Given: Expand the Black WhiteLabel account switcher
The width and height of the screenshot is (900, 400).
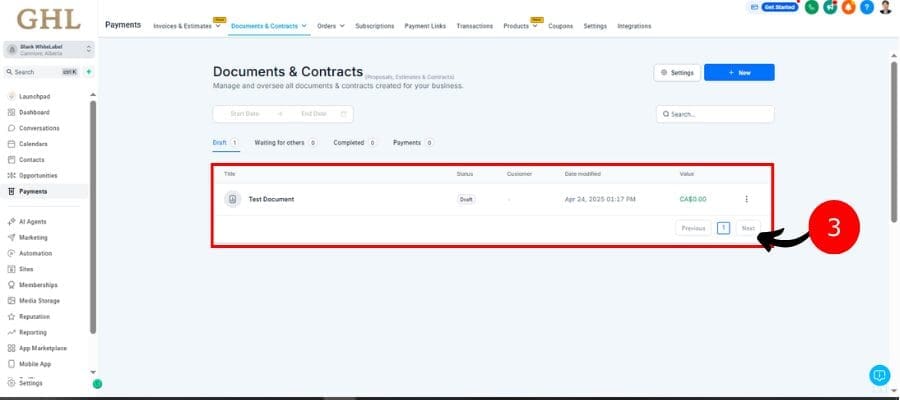Looking at the screenshot, I should click(49, 49).
